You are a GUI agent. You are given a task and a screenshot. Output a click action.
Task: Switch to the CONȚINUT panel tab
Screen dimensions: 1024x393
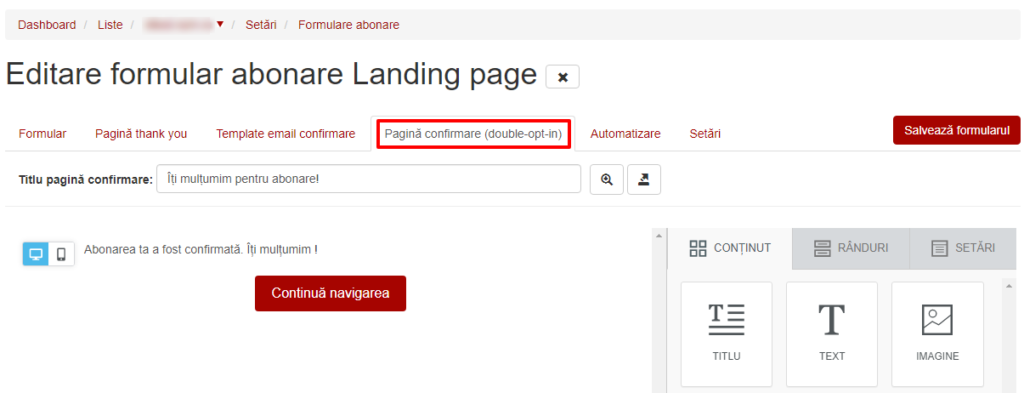point(730,248)
